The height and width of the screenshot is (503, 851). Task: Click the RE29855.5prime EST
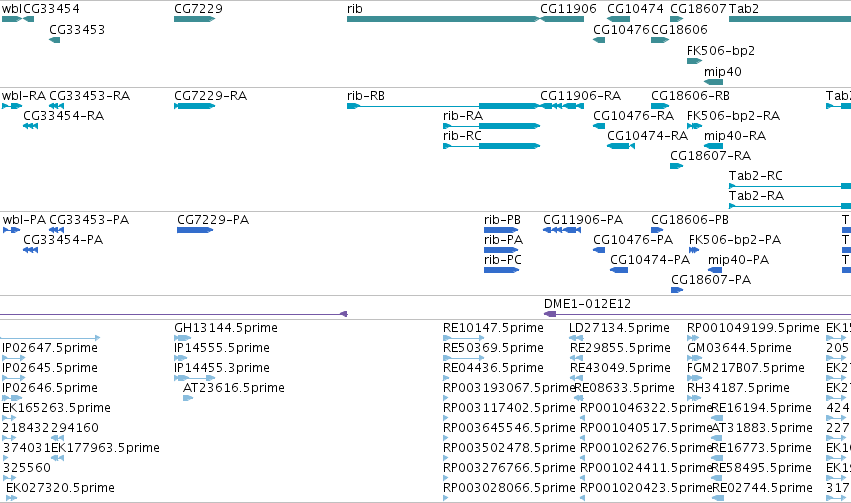pyautogui.click(x=576, y=358)
